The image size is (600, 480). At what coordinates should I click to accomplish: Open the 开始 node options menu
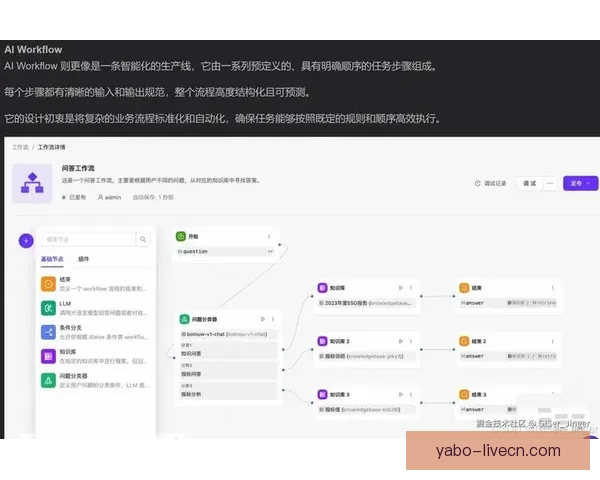[x=269, y=237]
